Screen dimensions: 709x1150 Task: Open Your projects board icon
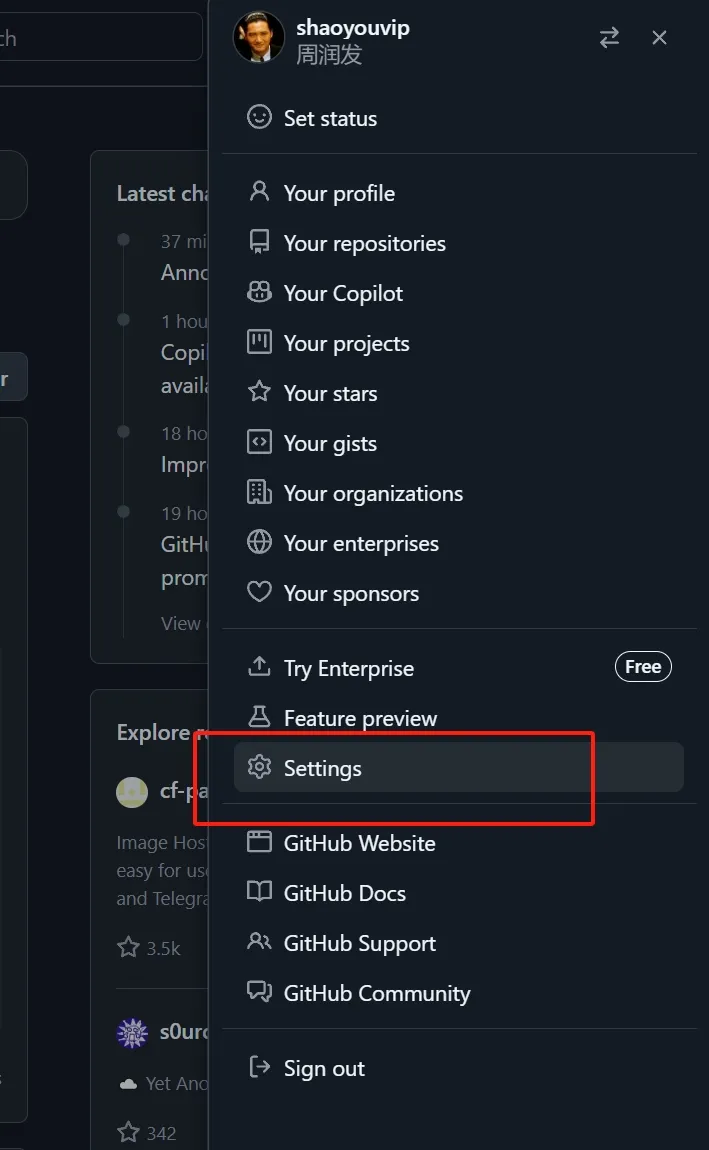pyautogui.click(x=259, y=342)
